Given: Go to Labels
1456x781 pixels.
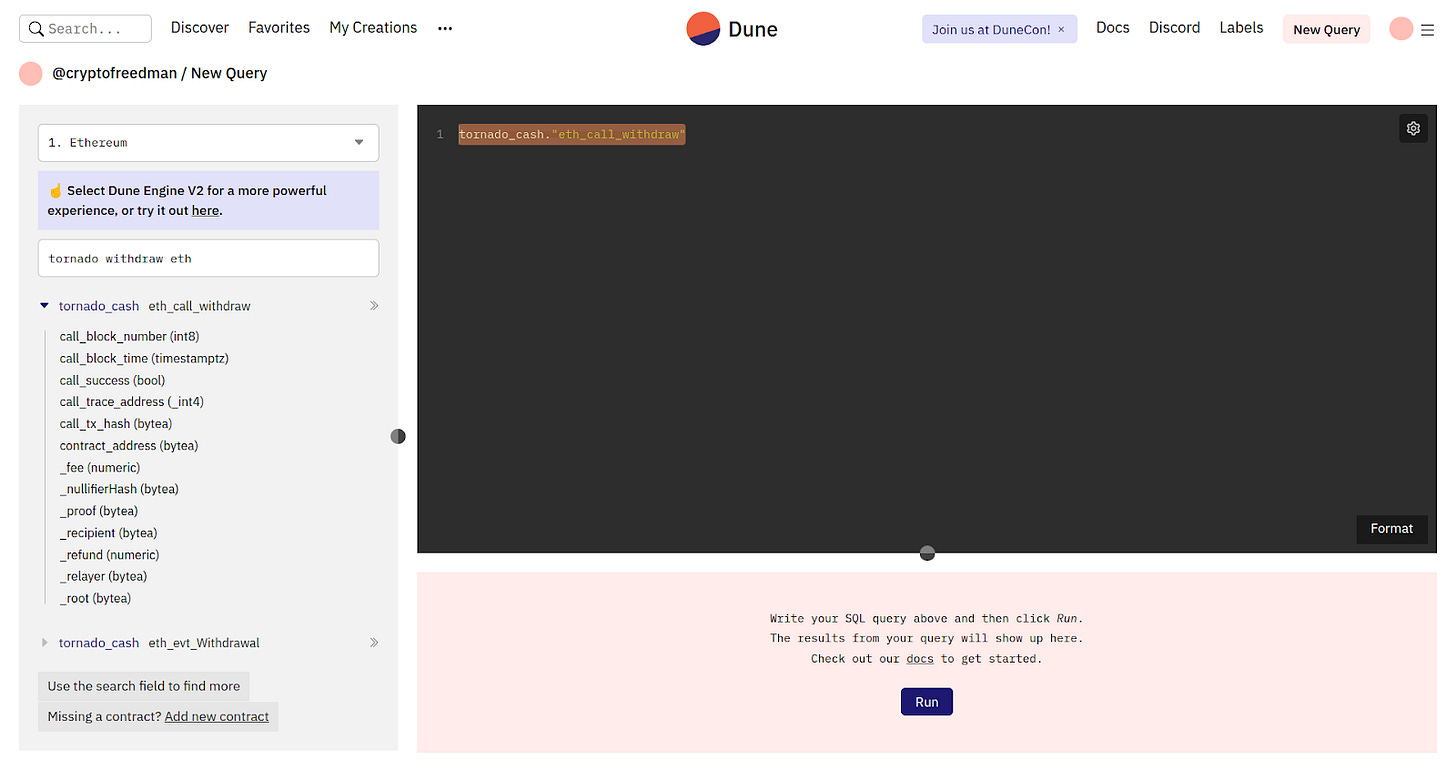Looking at the screenshot, I should [1241, 28].
